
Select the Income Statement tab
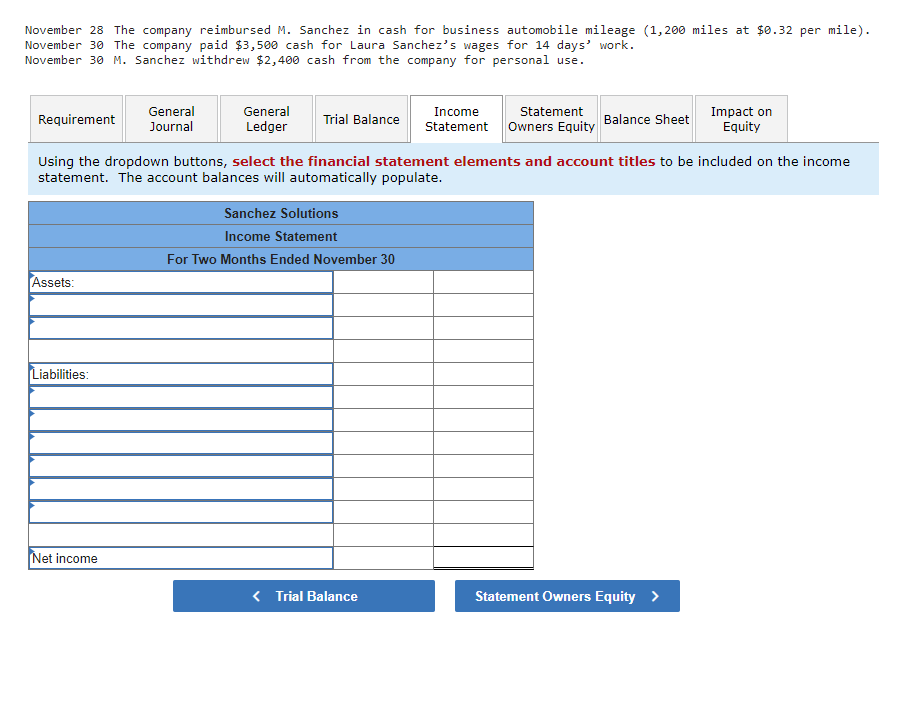point(456,119)
